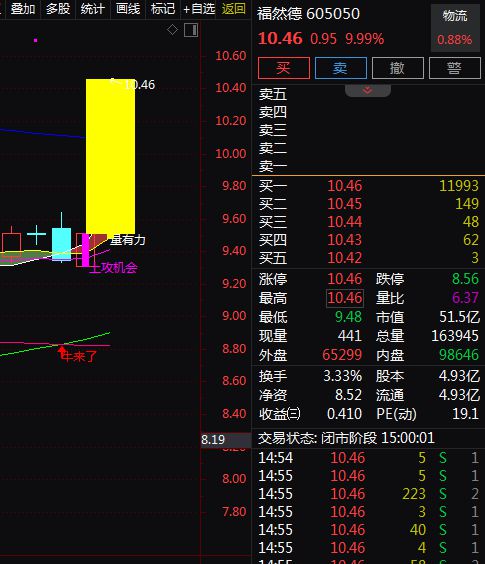This screenshot has height=564, width=485.
Task: Open the 物流 sector box
Action: coord(455,28)
